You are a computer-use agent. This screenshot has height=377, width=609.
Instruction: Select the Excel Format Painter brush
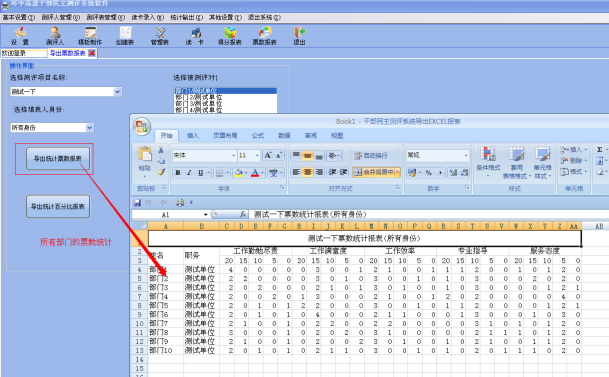coord(161,171)
